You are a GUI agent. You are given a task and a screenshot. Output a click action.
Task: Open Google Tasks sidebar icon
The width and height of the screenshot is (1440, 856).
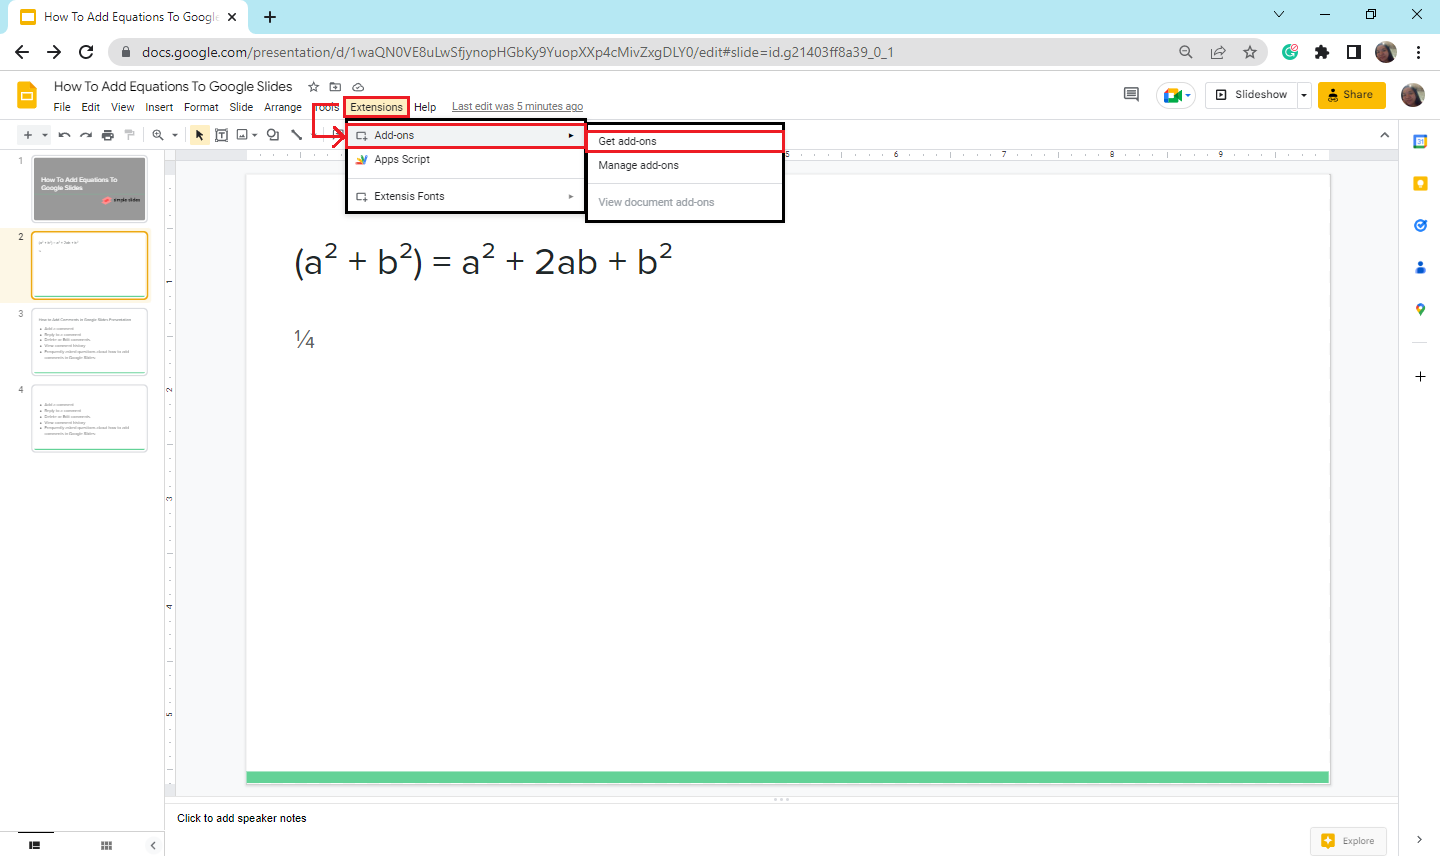click(x=1420, y=226)
